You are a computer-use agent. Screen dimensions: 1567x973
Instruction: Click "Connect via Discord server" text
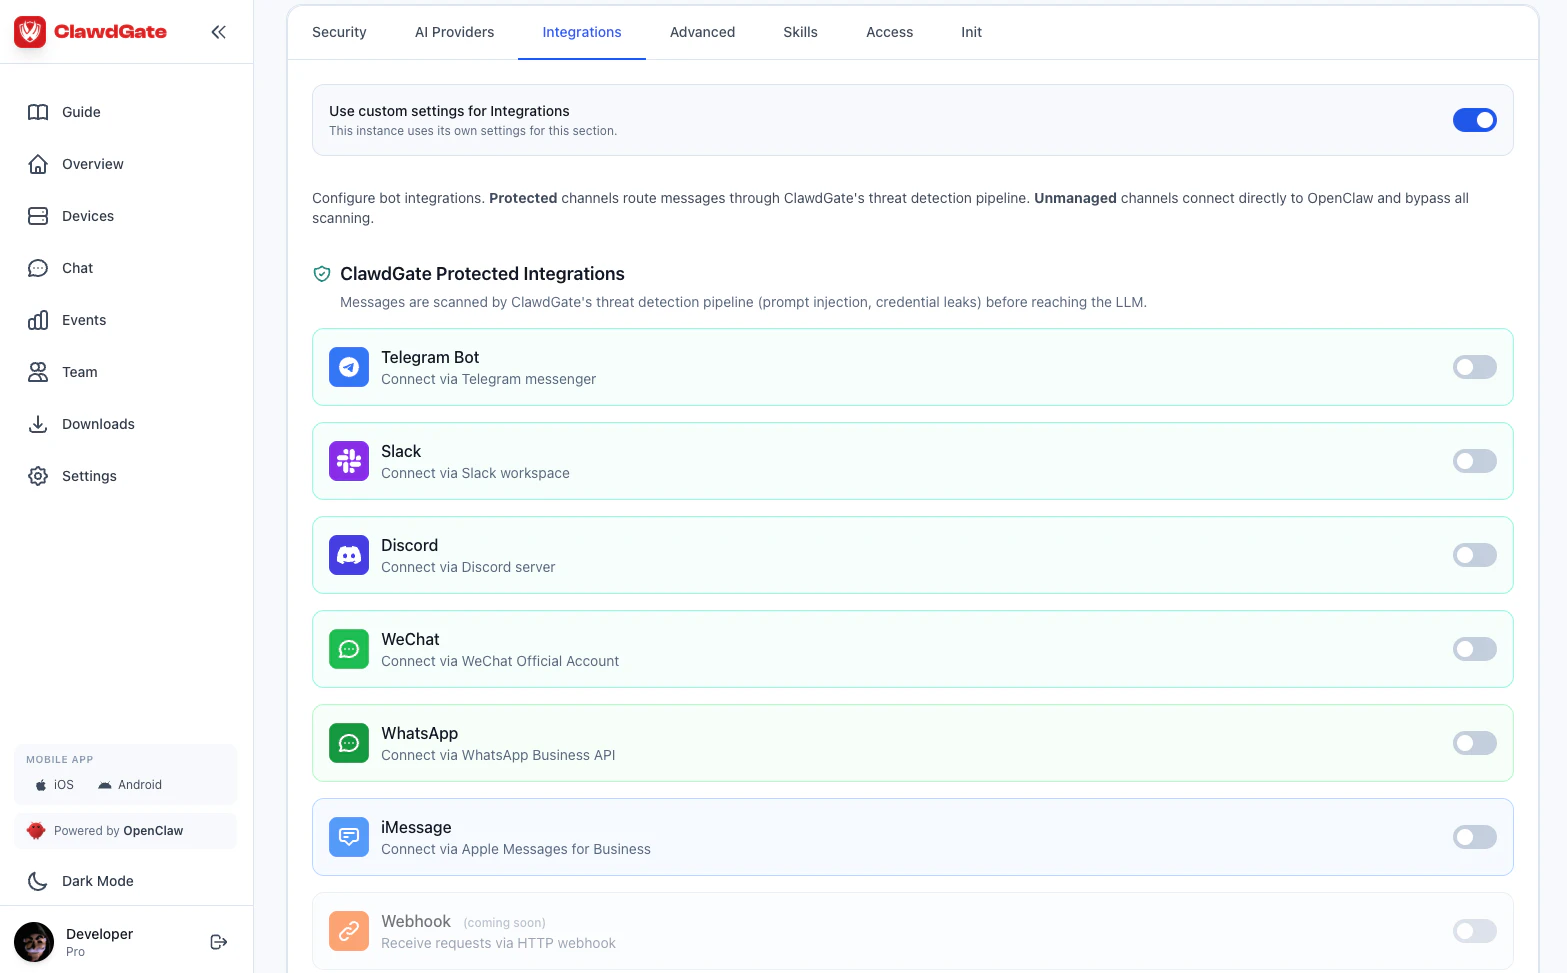(468, 567)
